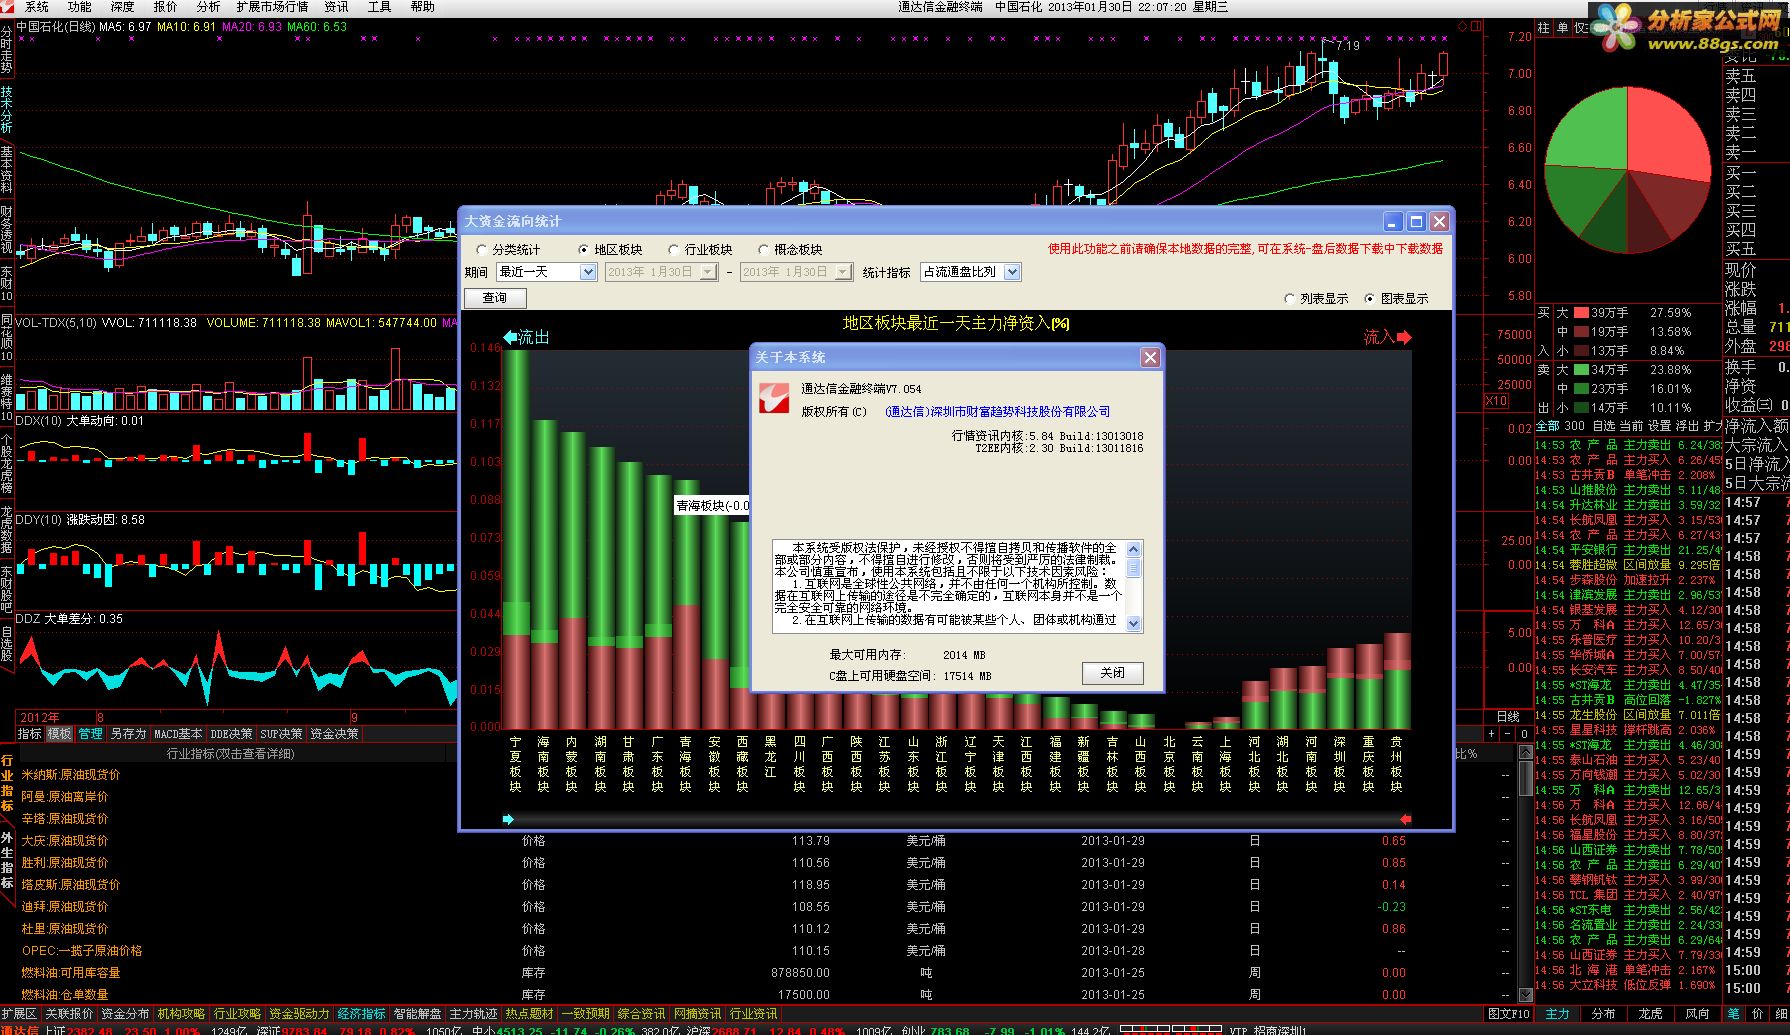Select the 全部 filter in trade list
This screenshot has height=1035, width=1790.
[1546, 426]
